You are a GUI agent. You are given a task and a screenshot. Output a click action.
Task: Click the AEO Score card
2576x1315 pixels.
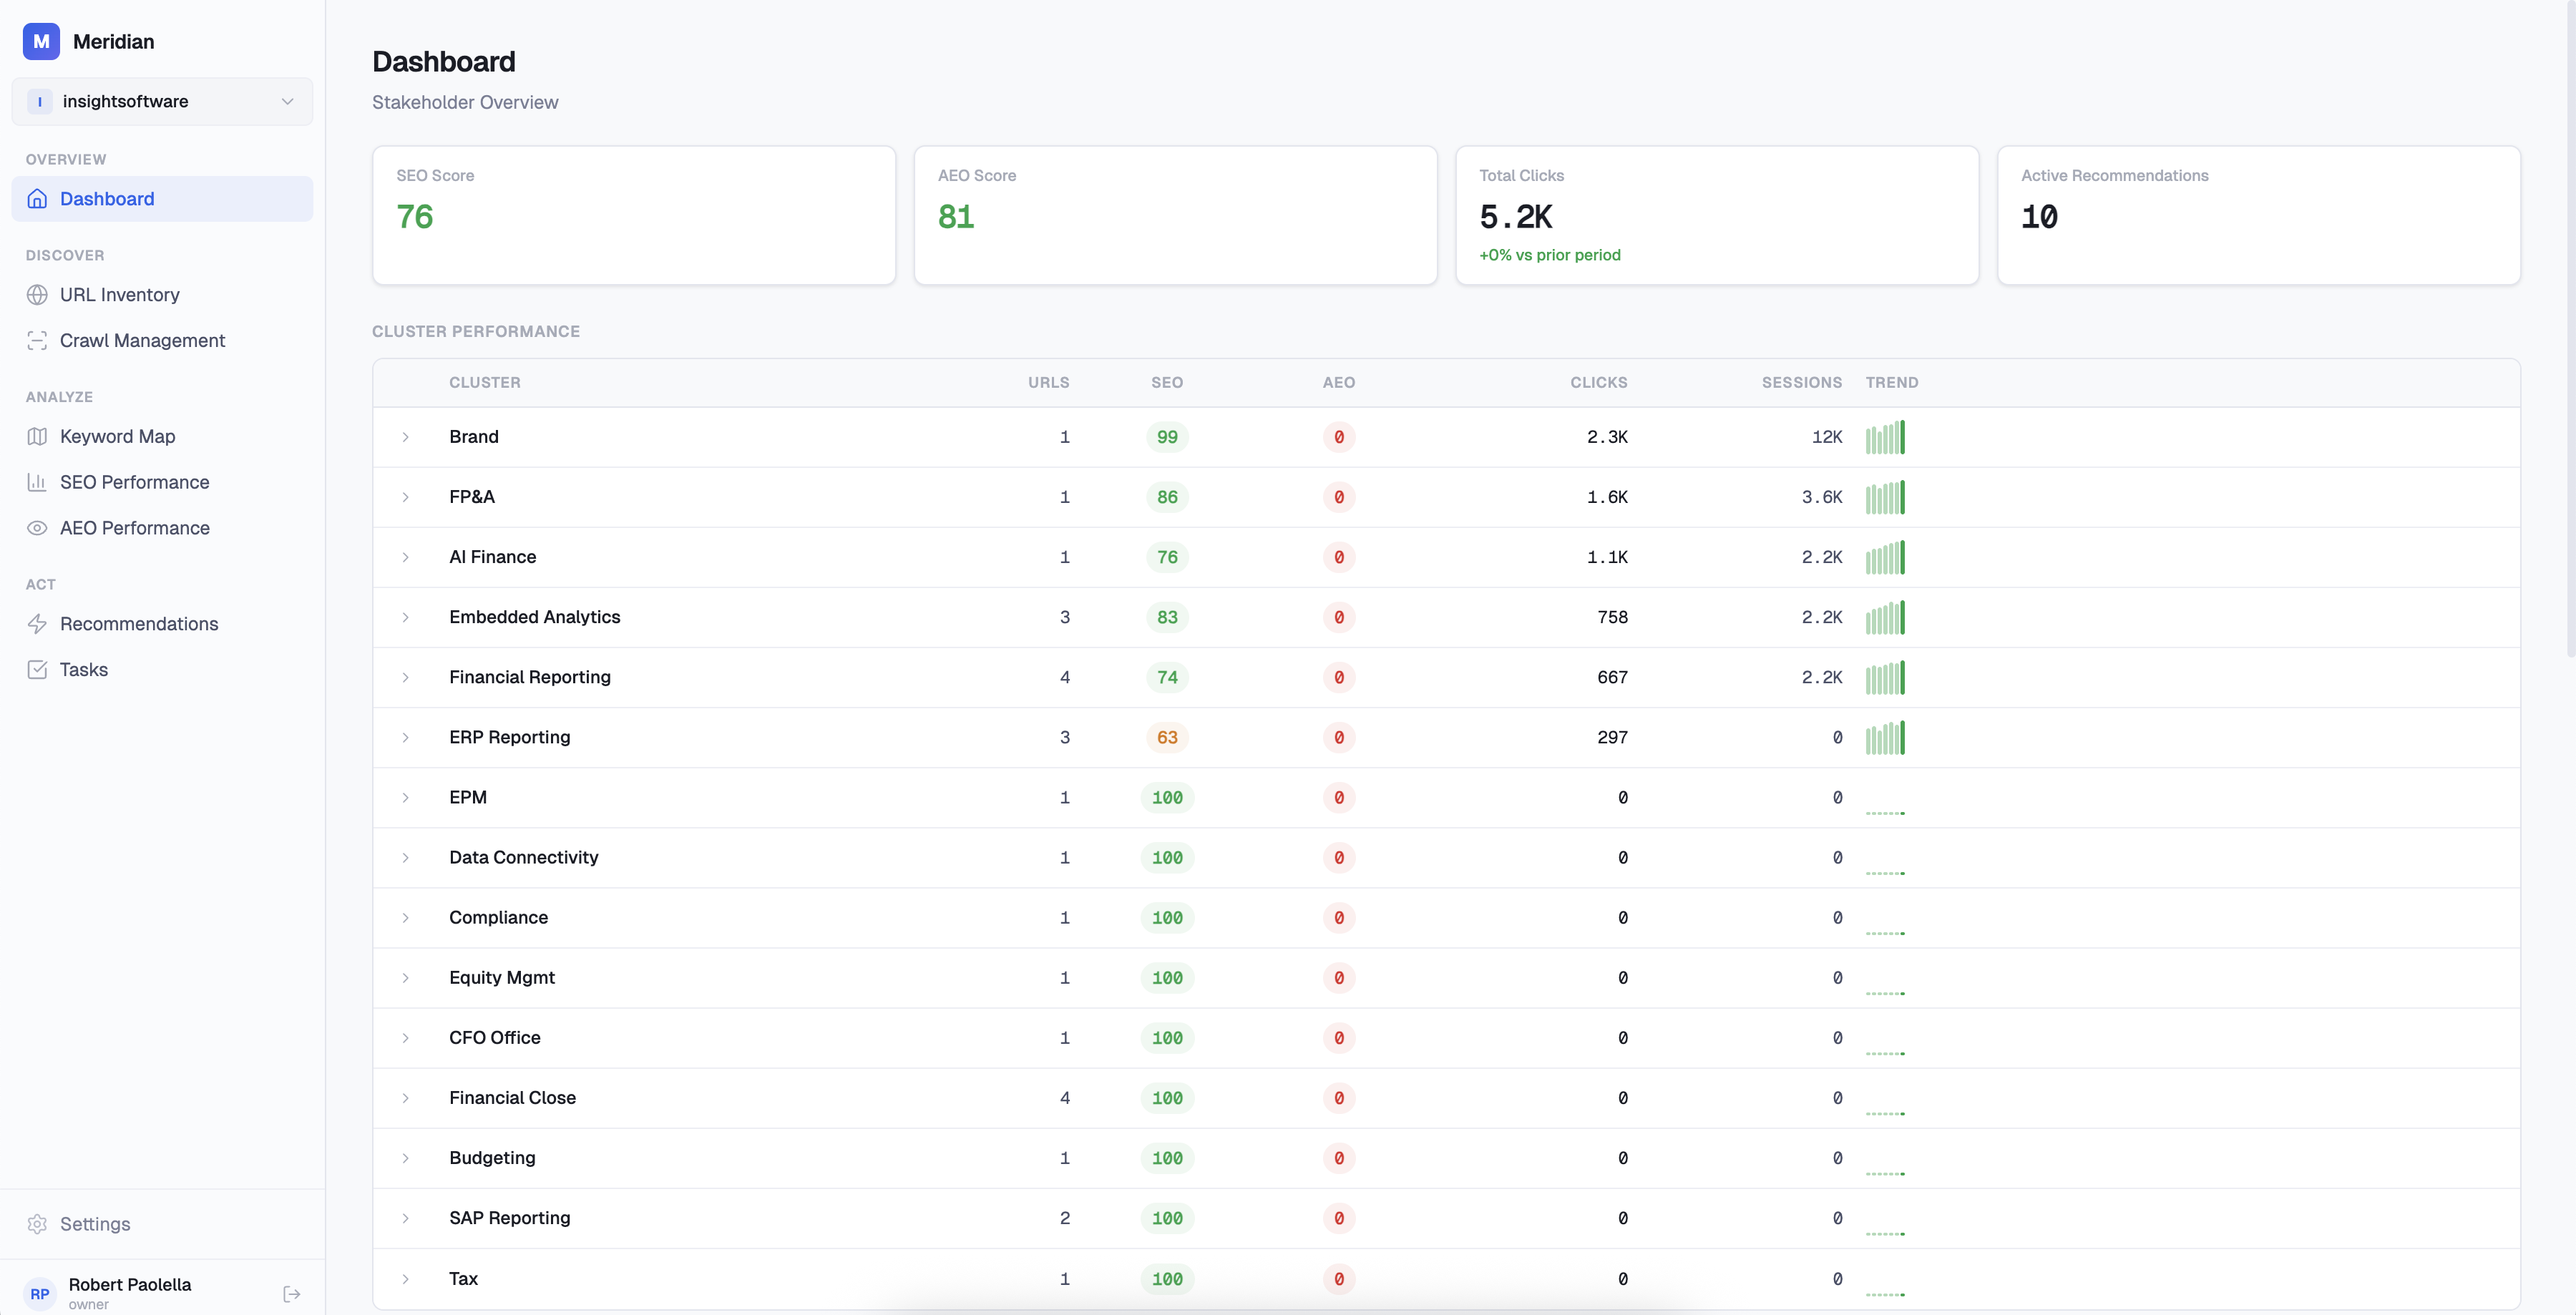[1176, 215]
